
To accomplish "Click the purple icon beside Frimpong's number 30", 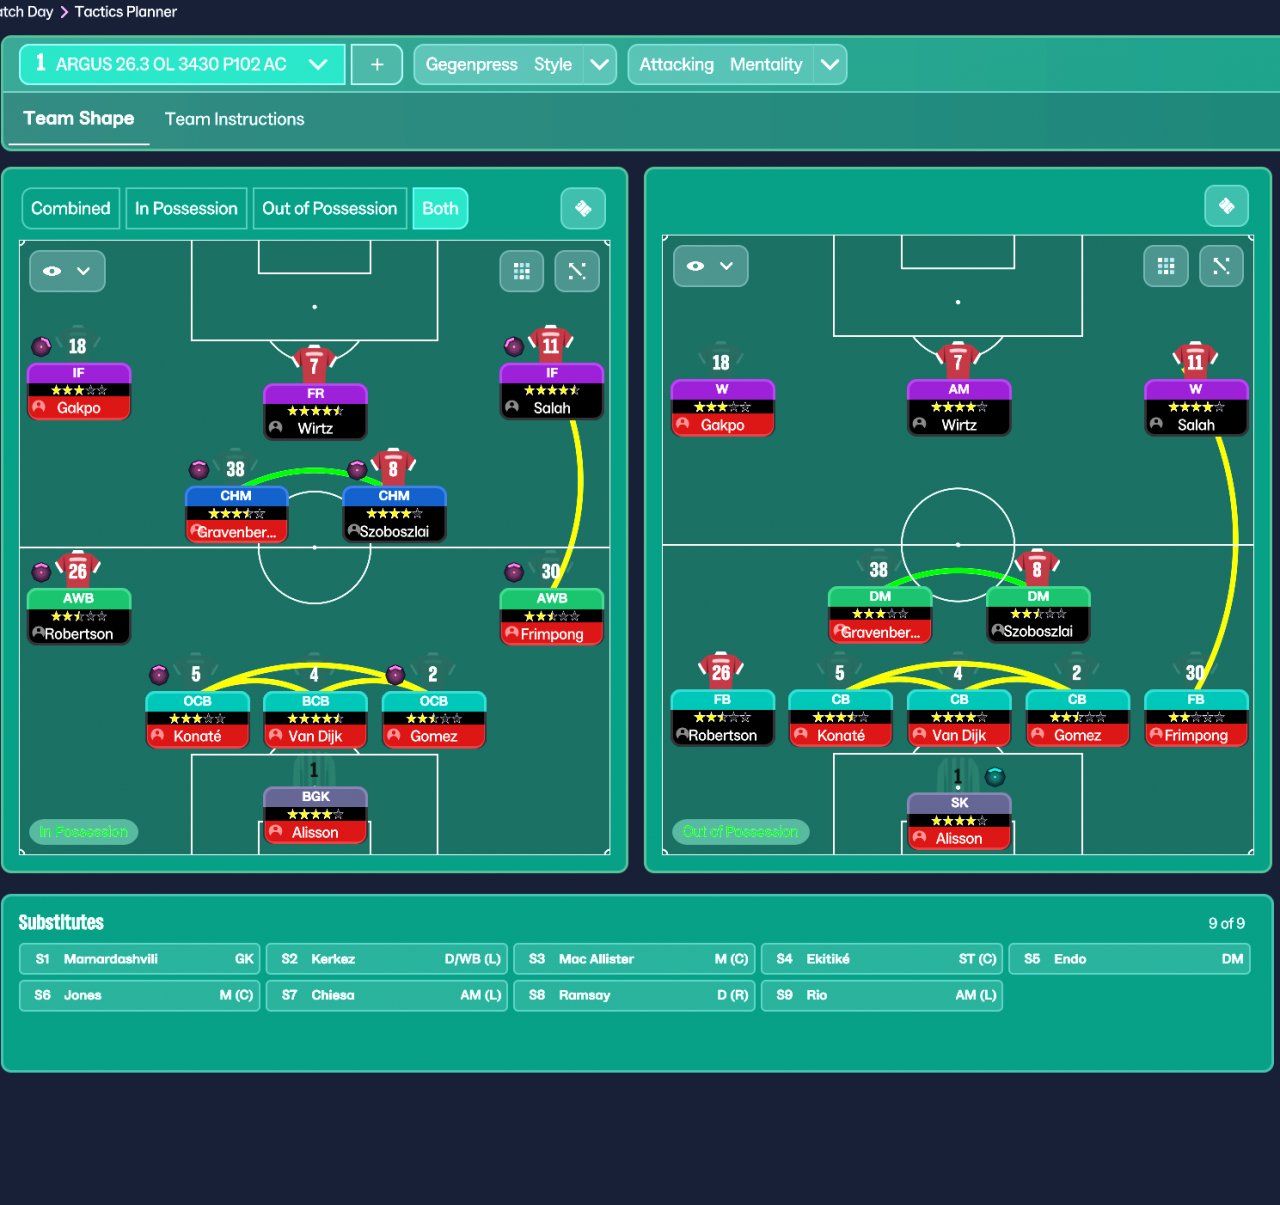I will click(x=514, y=572).
